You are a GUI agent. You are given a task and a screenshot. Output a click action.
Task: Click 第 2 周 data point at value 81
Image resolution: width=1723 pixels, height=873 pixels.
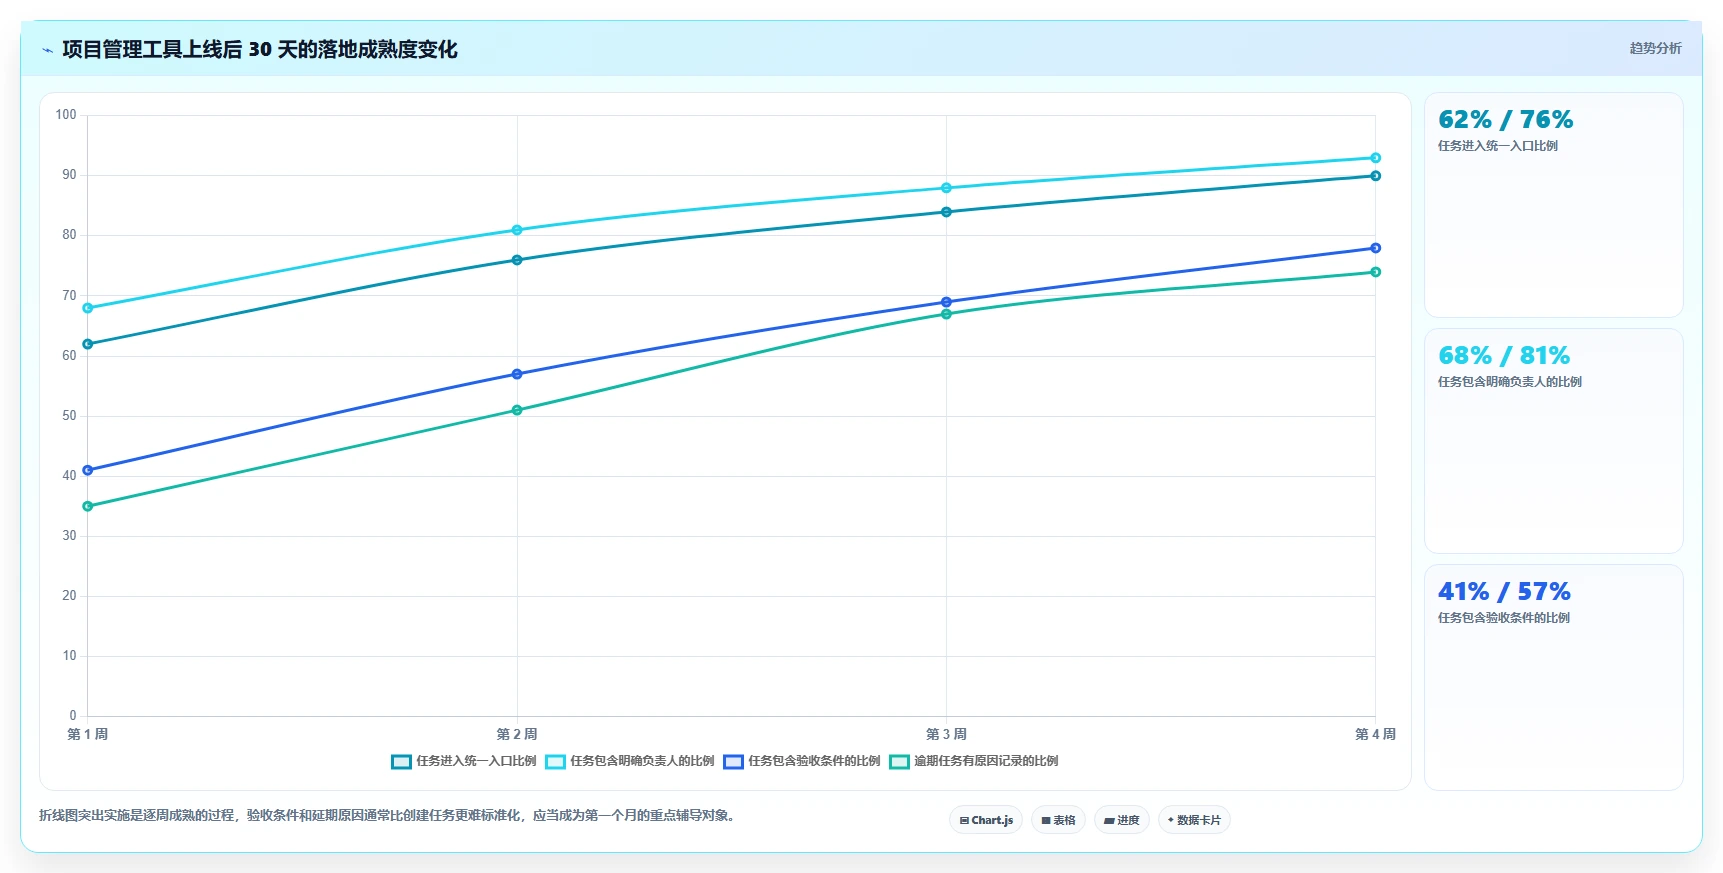click(517, 230)
